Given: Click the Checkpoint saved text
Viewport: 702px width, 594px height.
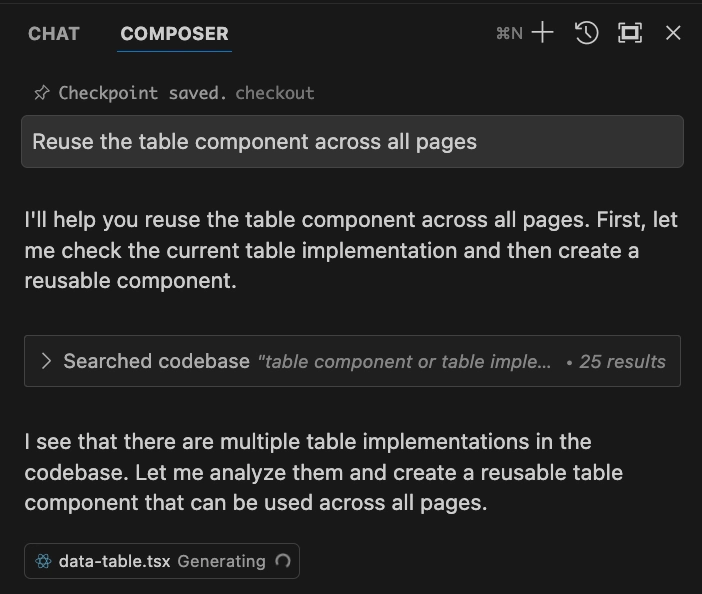Looking at the screenshot, I should click(x=142, y=93).
